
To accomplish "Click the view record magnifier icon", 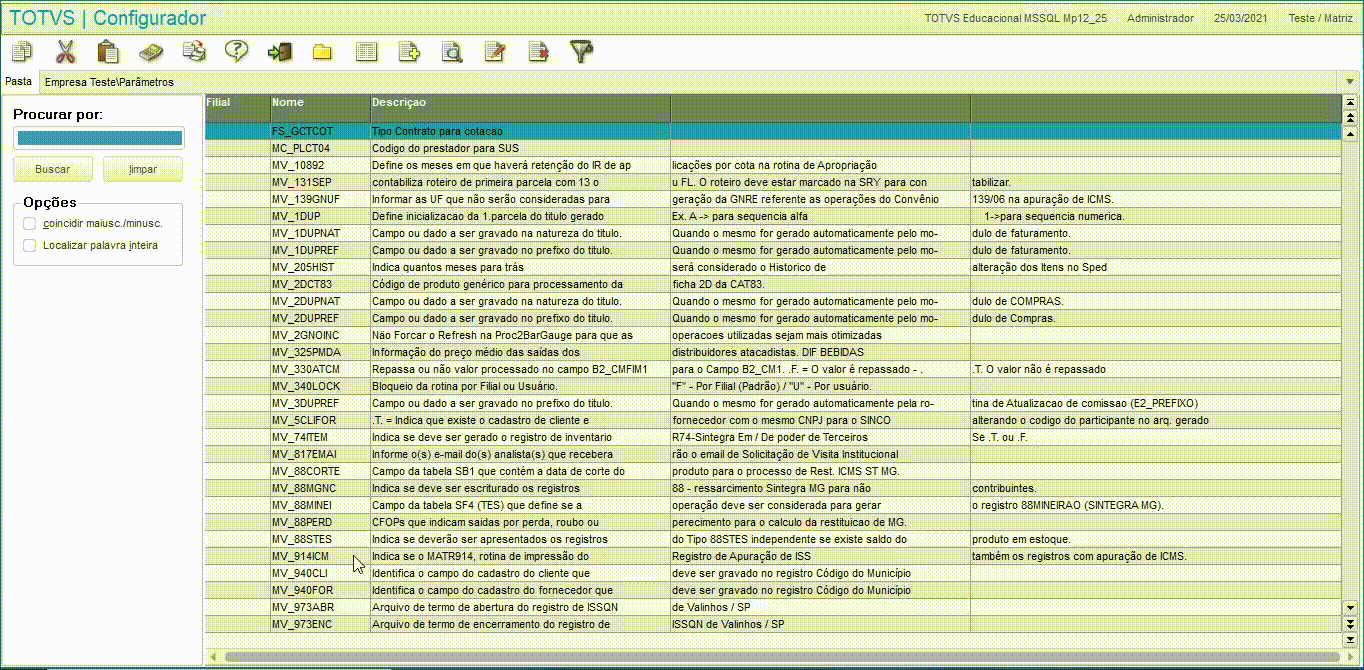I will [452, 51].
